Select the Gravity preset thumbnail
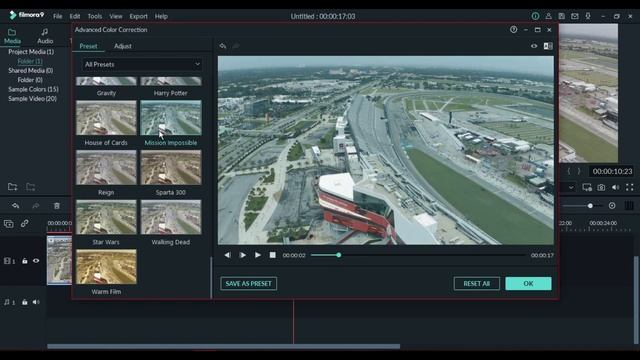Image resolution: width=640 pixels, height=360 pixels. coord(106,81)
